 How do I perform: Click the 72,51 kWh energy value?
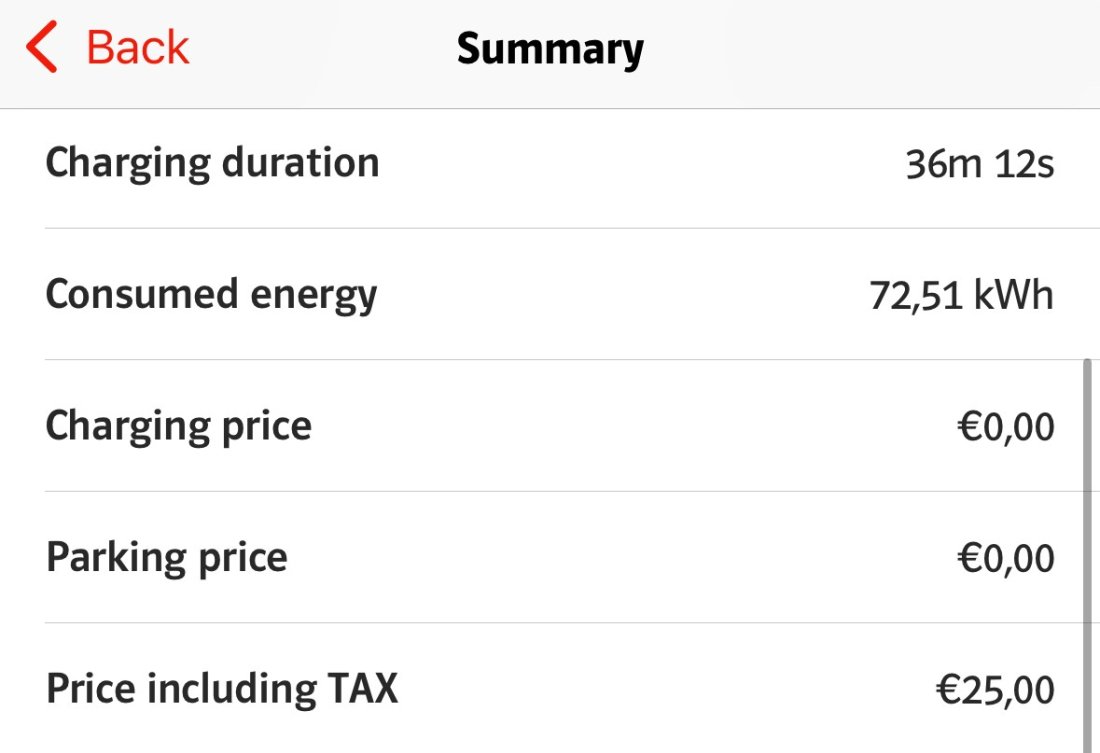click(x=961, y=296)
